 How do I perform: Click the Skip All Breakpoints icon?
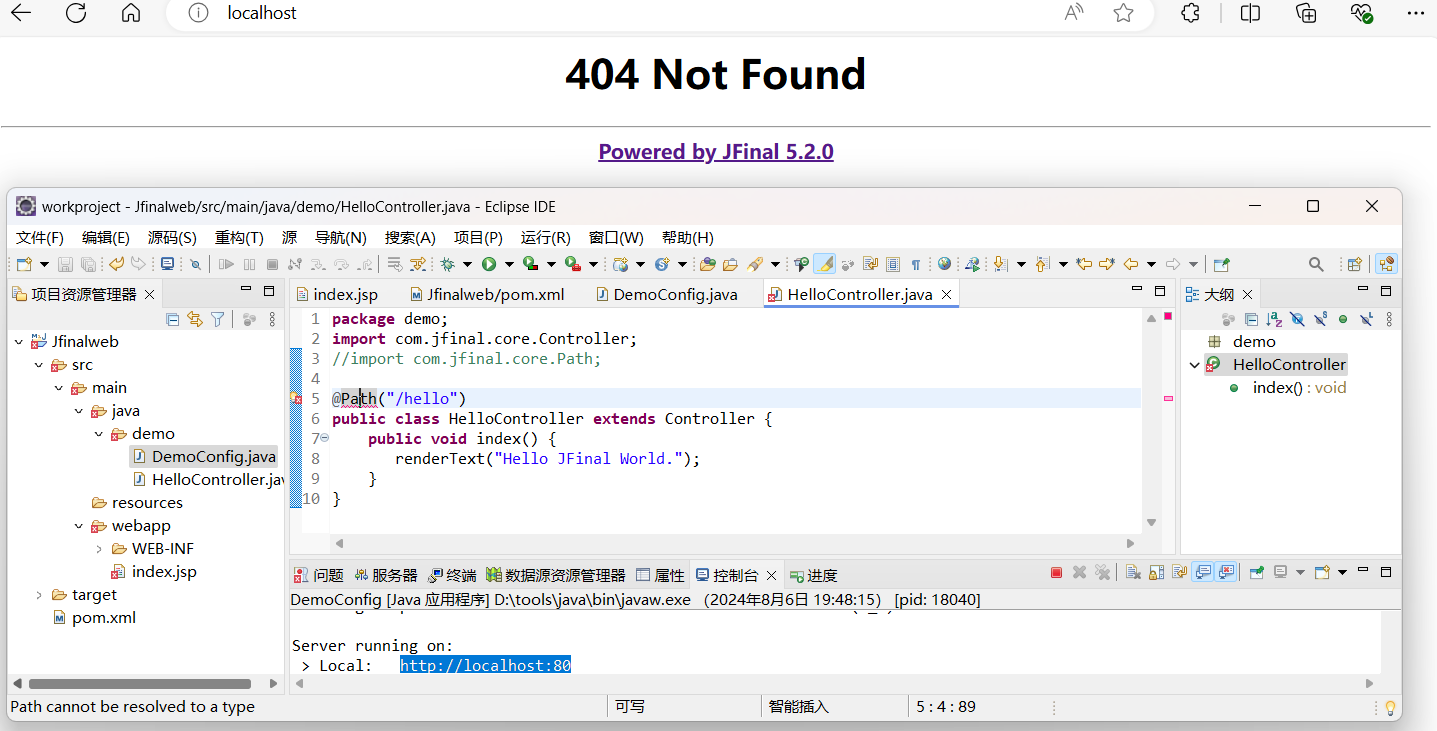click(x=195, y=264)
